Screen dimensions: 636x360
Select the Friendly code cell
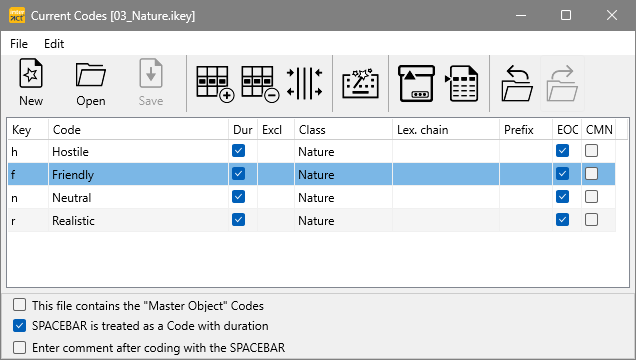138,174
